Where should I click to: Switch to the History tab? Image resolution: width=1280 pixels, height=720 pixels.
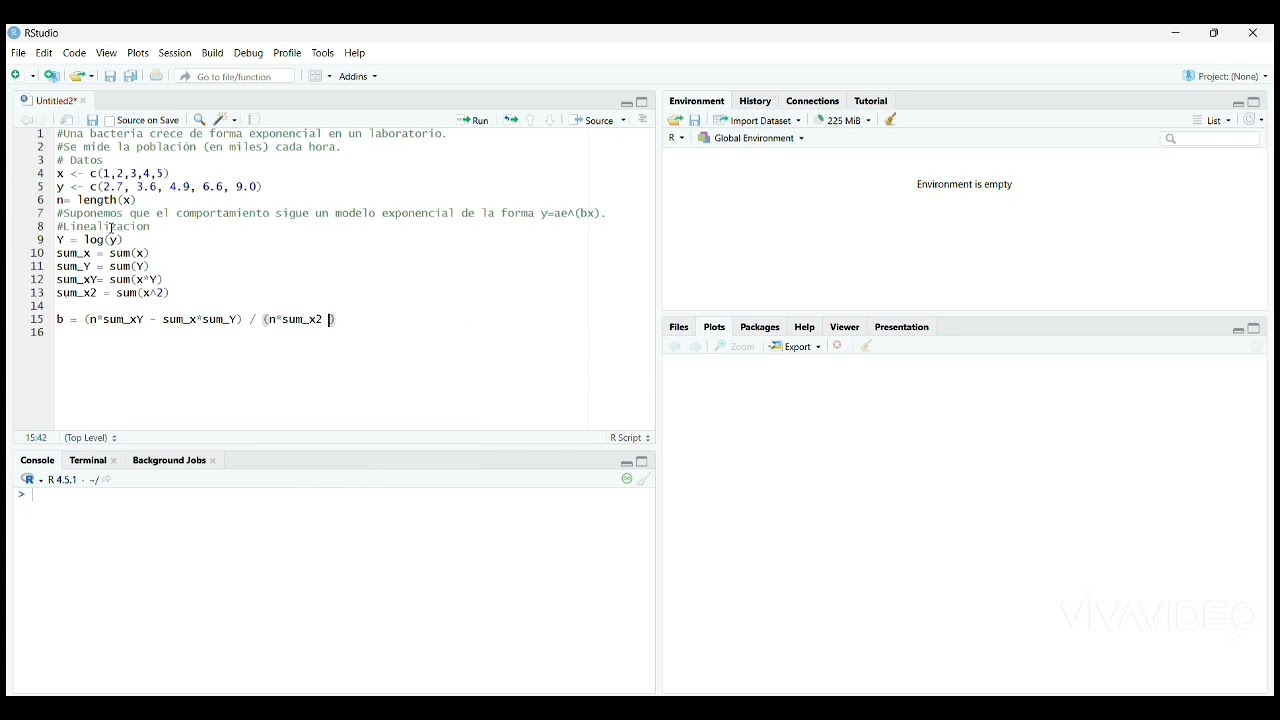click(x=756, y=101)
